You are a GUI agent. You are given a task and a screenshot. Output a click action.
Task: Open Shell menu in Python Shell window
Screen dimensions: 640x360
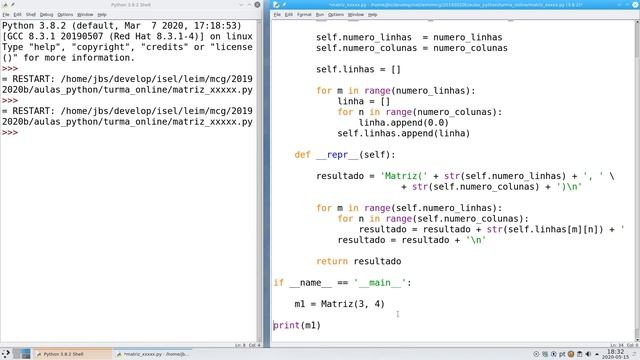[x=31, y=15]
